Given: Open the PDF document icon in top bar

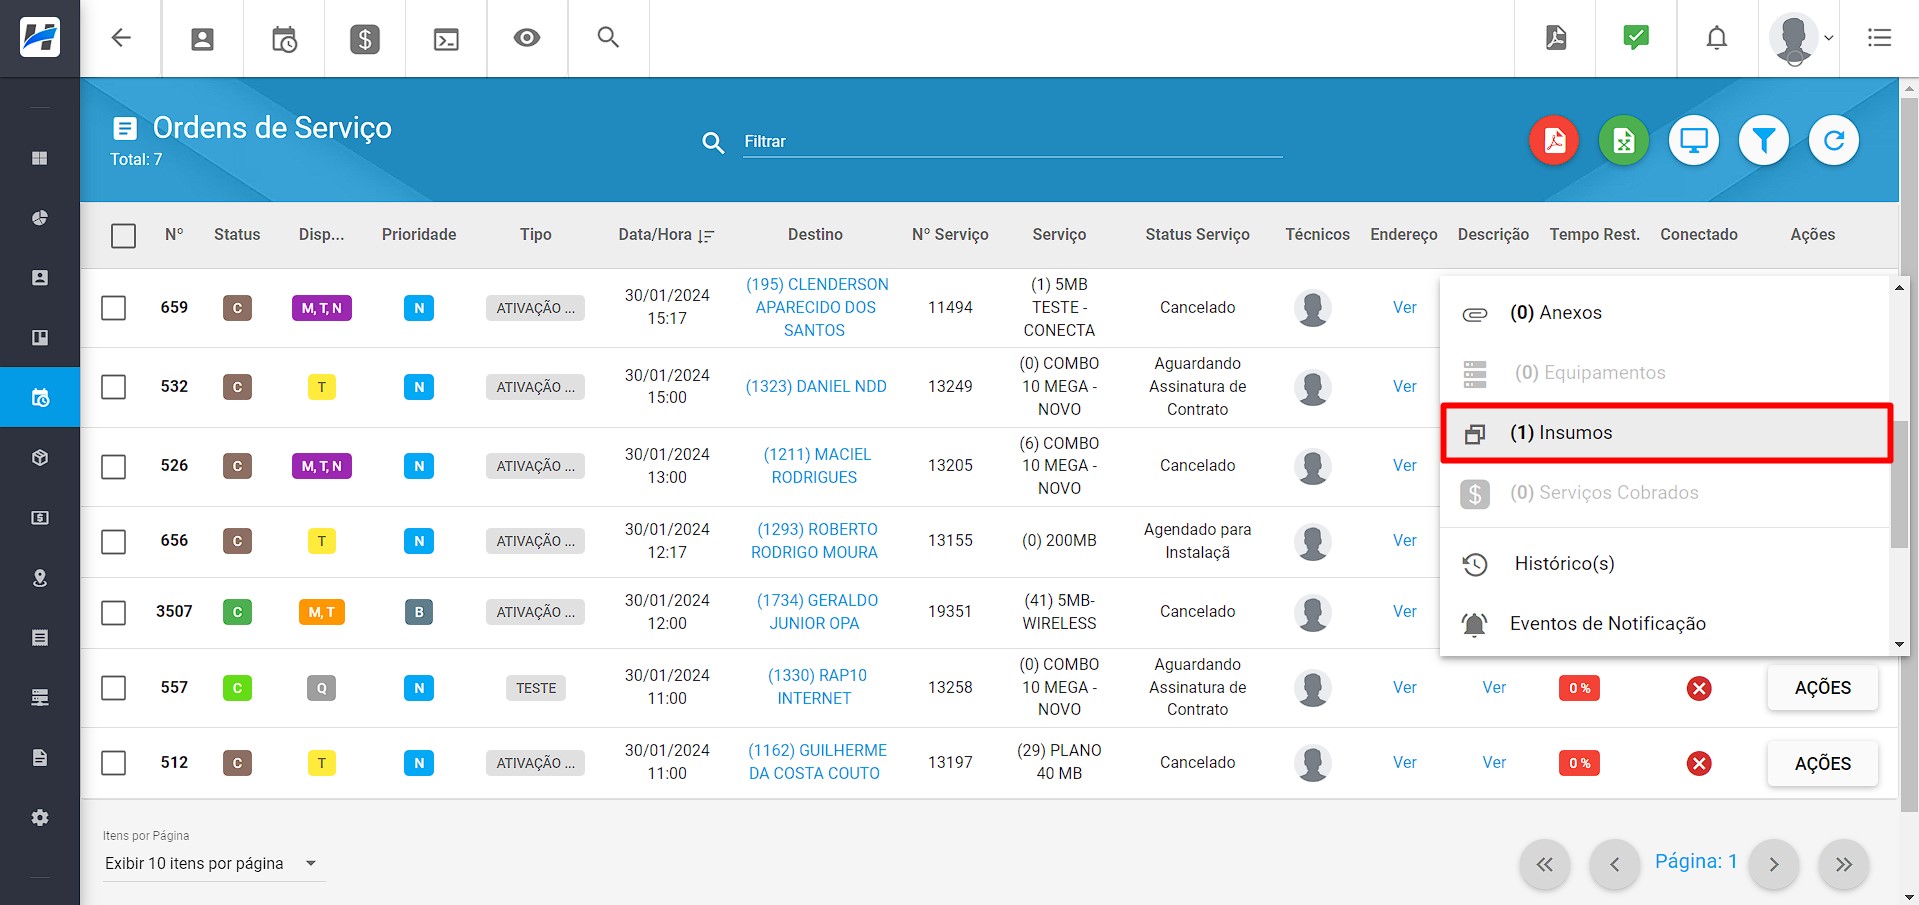Looking at the screenshot, I should pos(1556,38).
